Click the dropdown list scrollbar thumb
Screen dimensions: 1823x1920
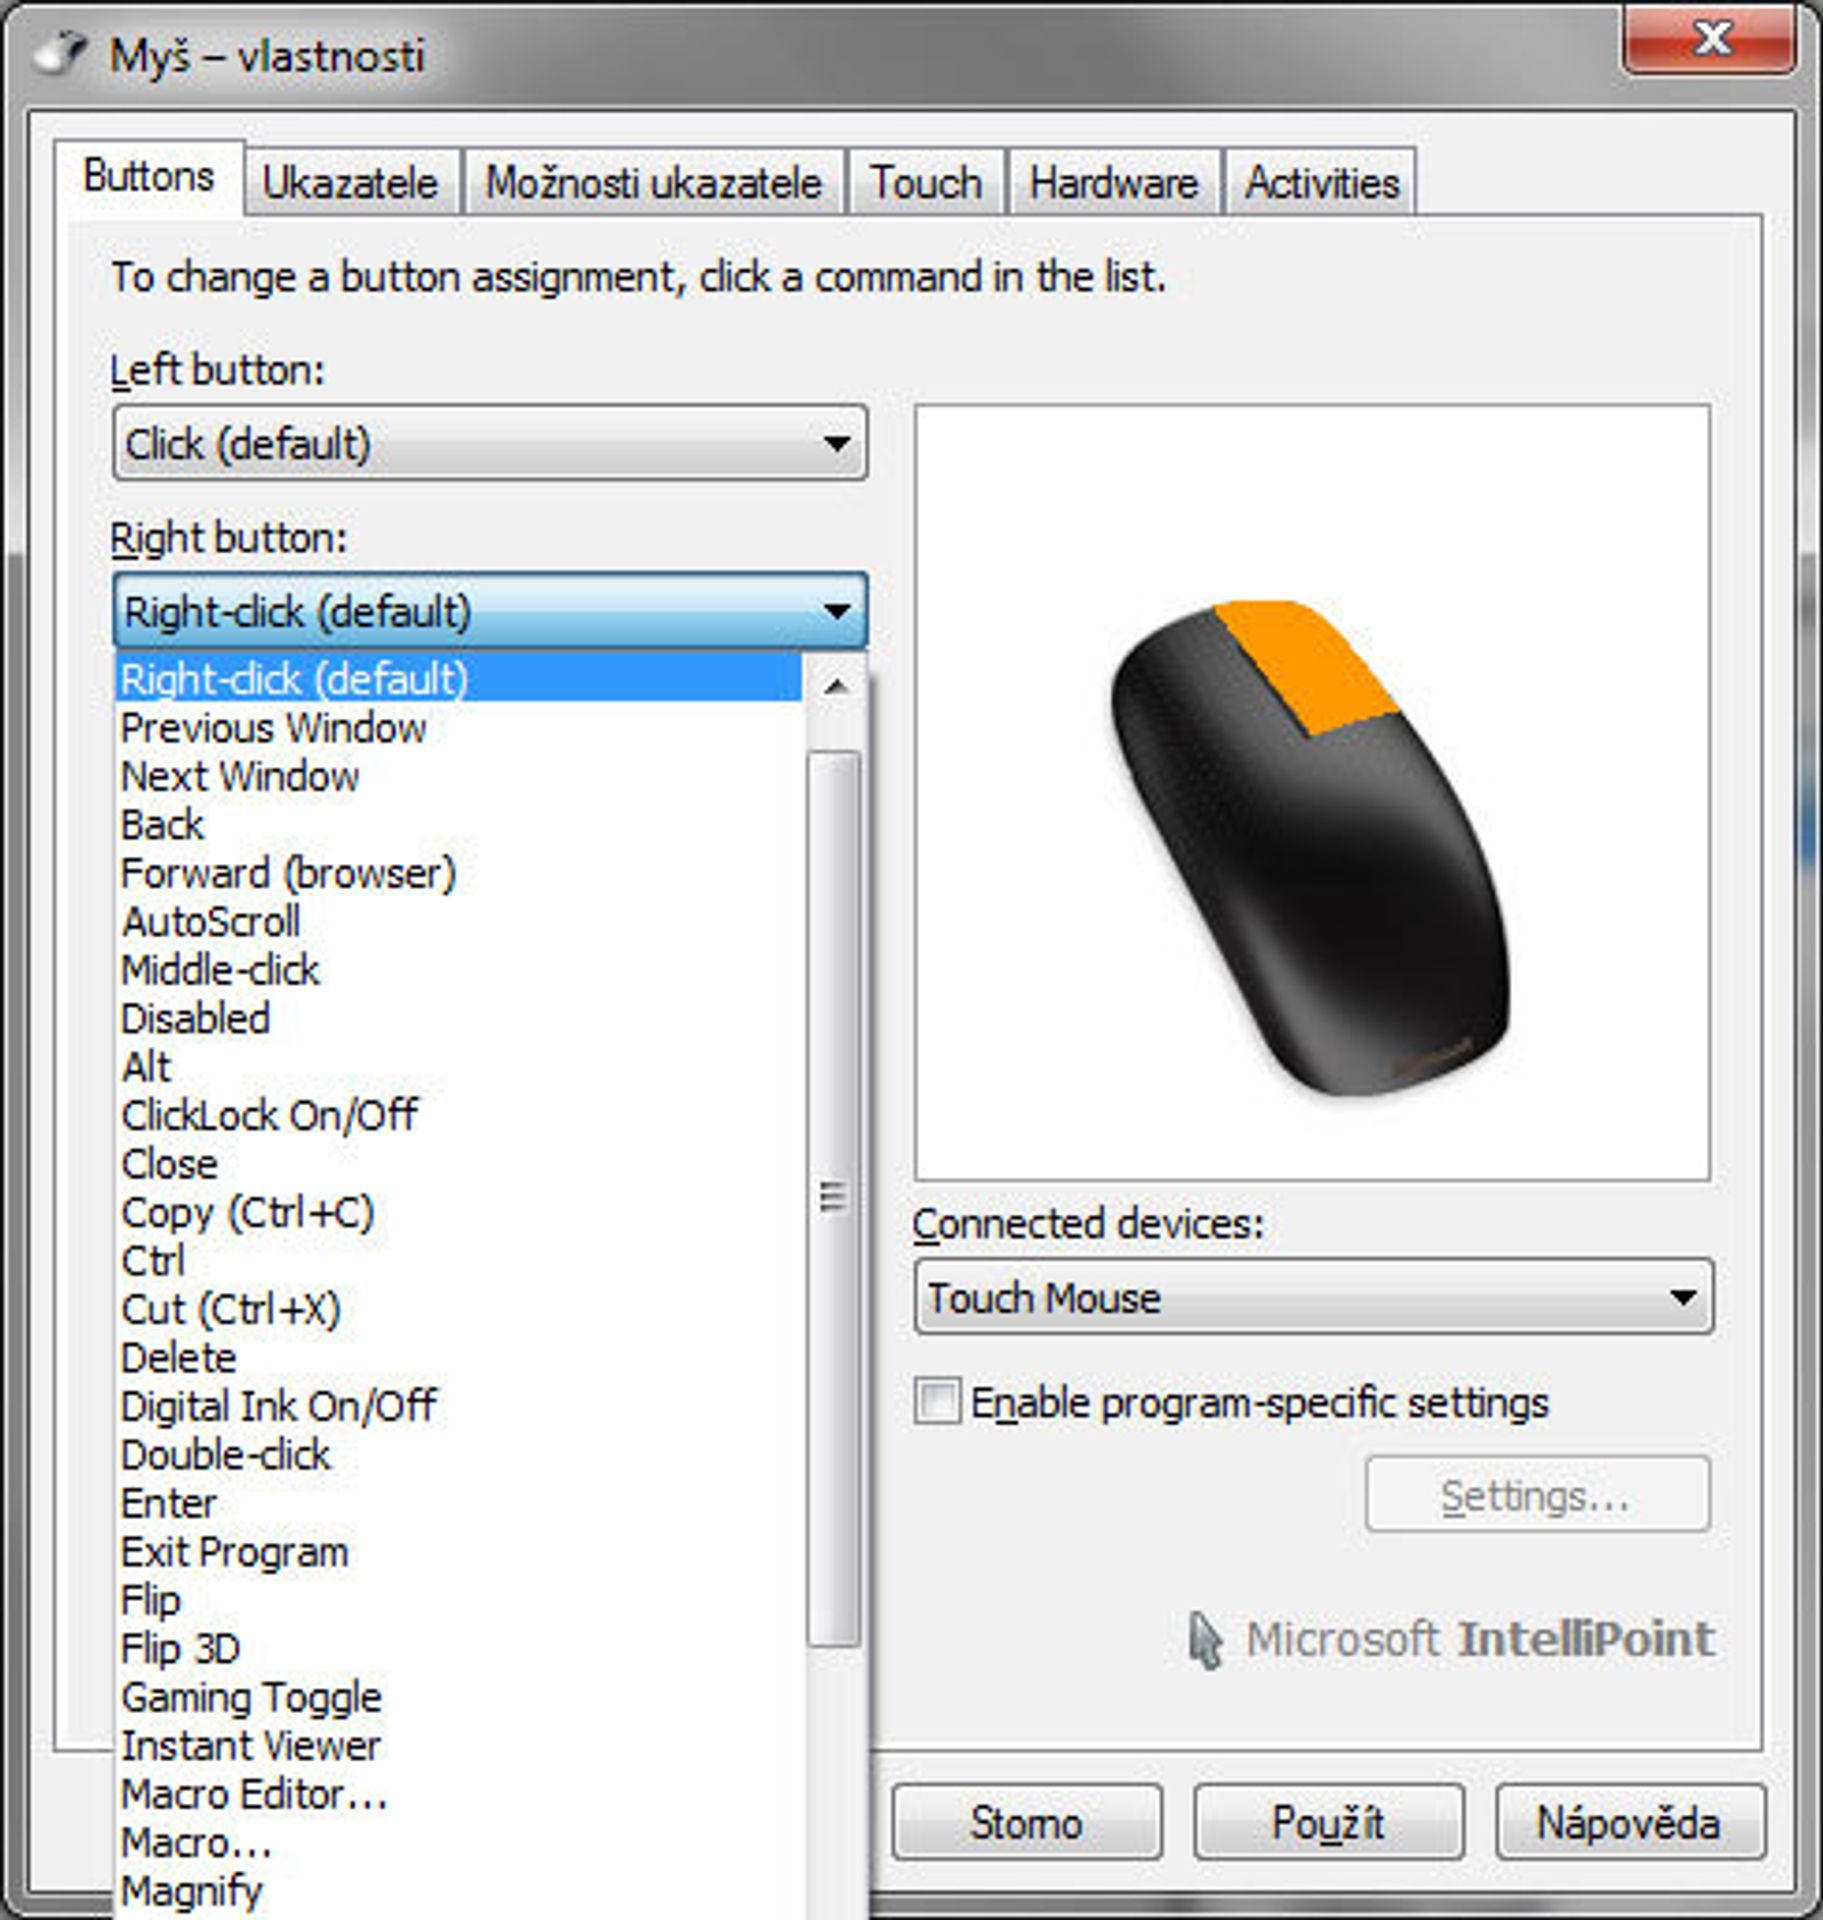tap(834, 1198)
